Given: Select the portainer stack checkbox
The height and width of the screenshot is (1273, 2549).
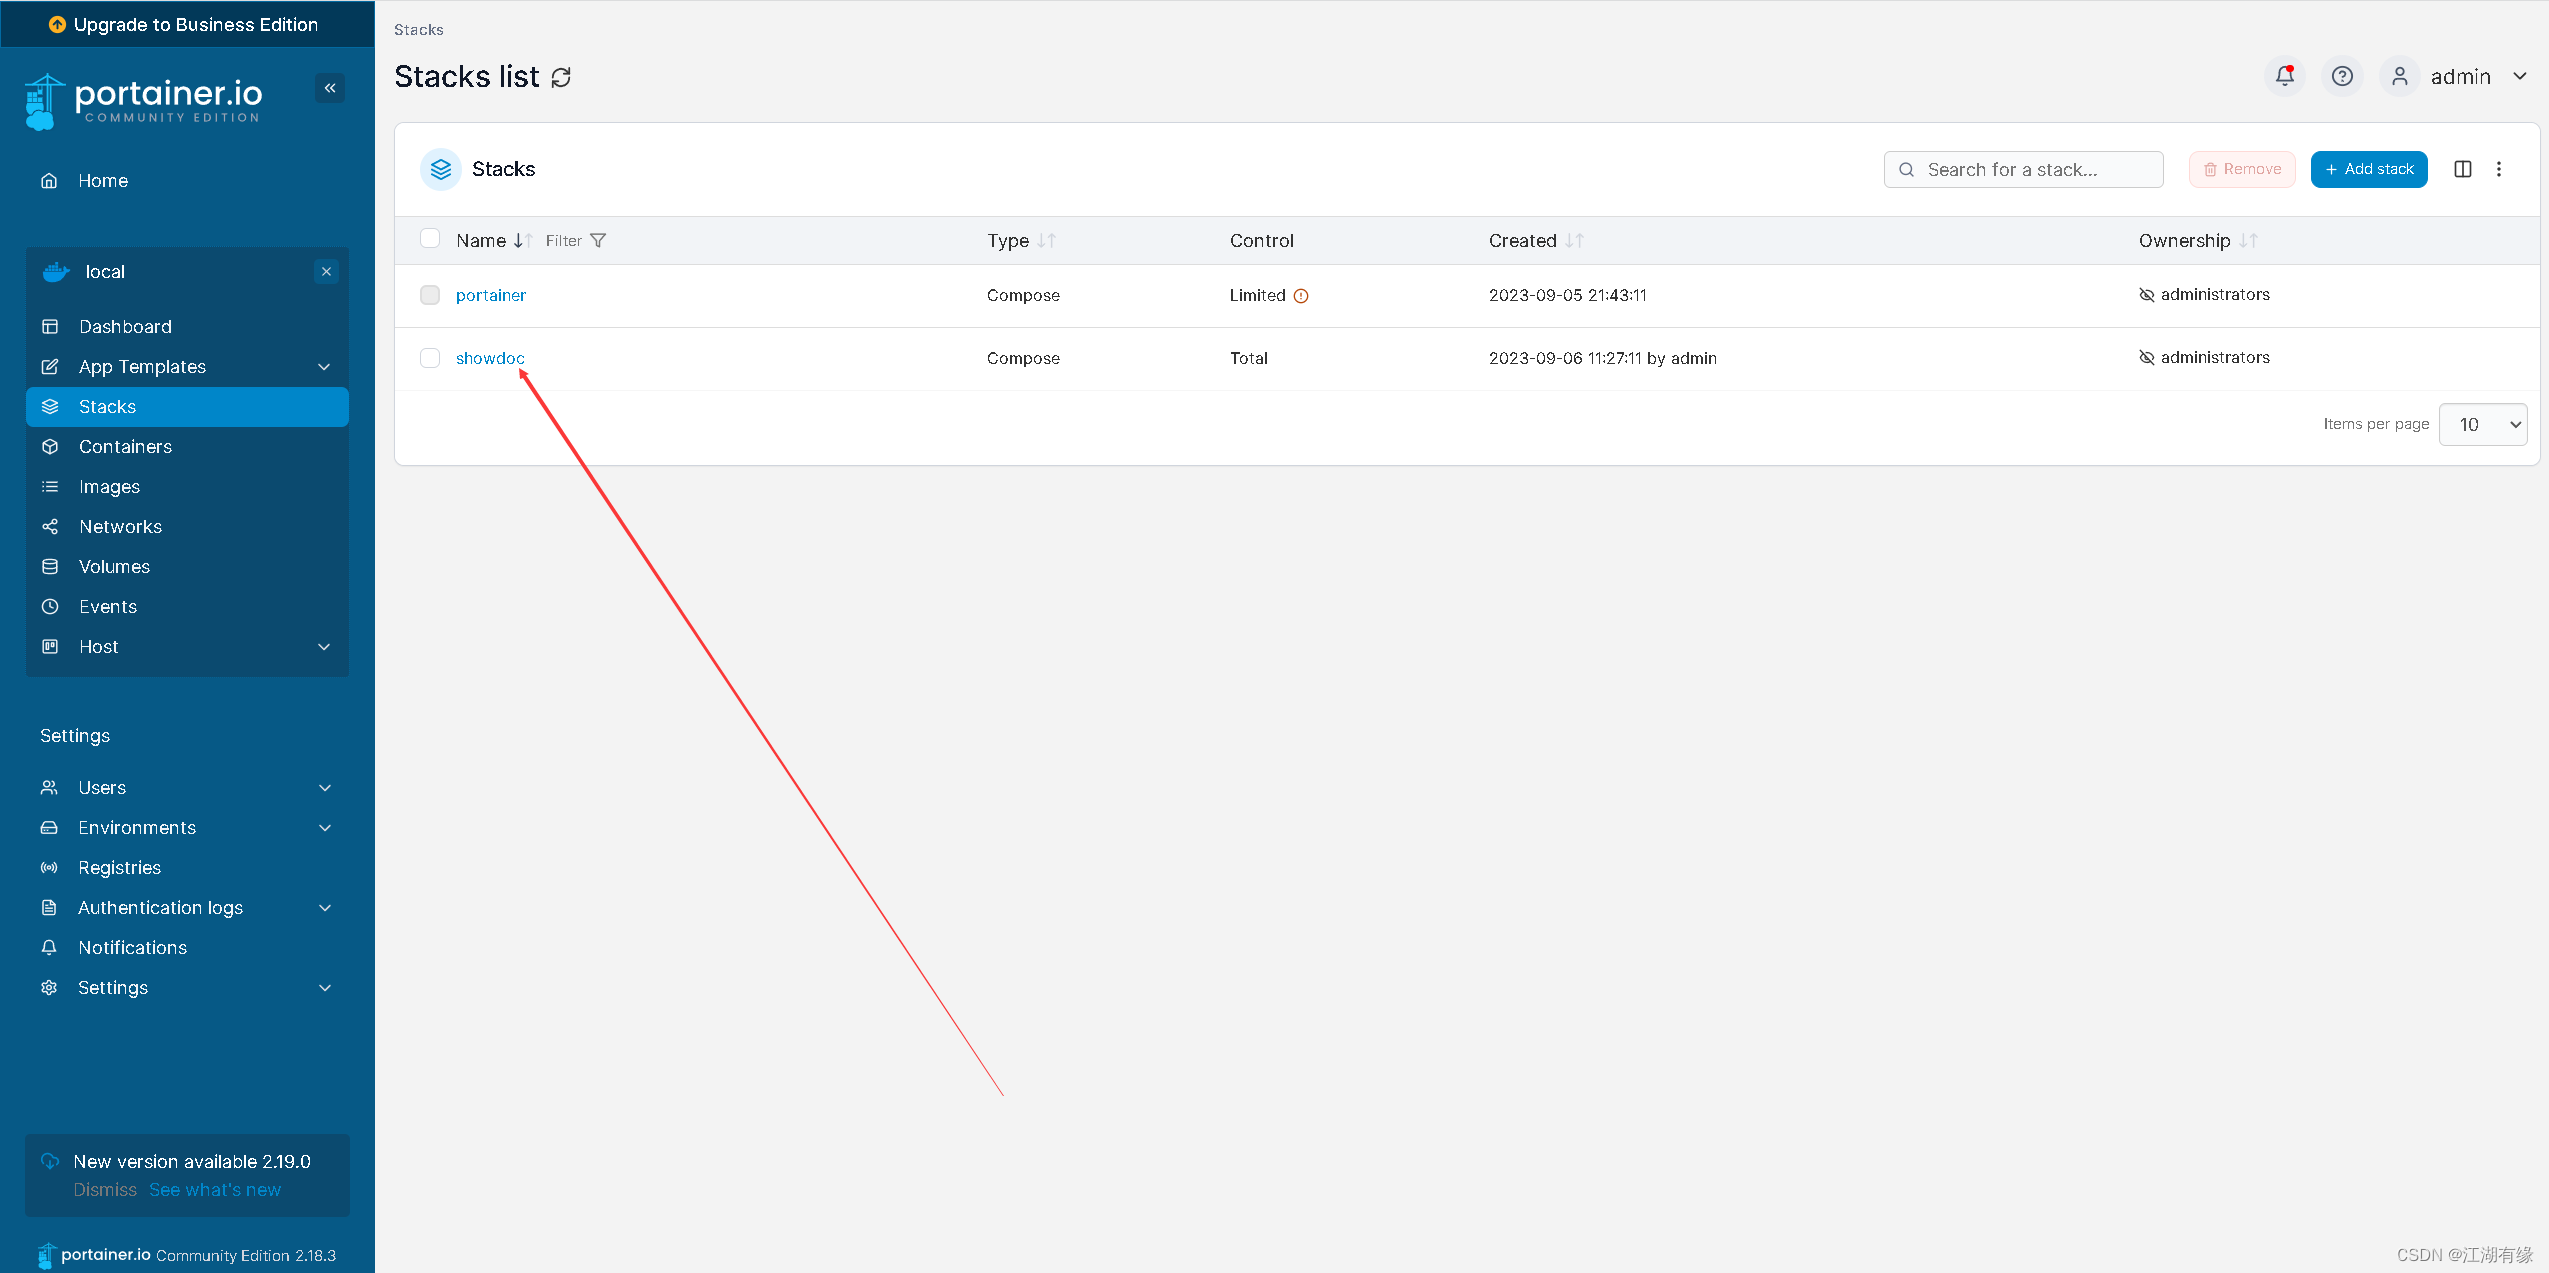Looking at the screenshot, I should coord(431,294).
